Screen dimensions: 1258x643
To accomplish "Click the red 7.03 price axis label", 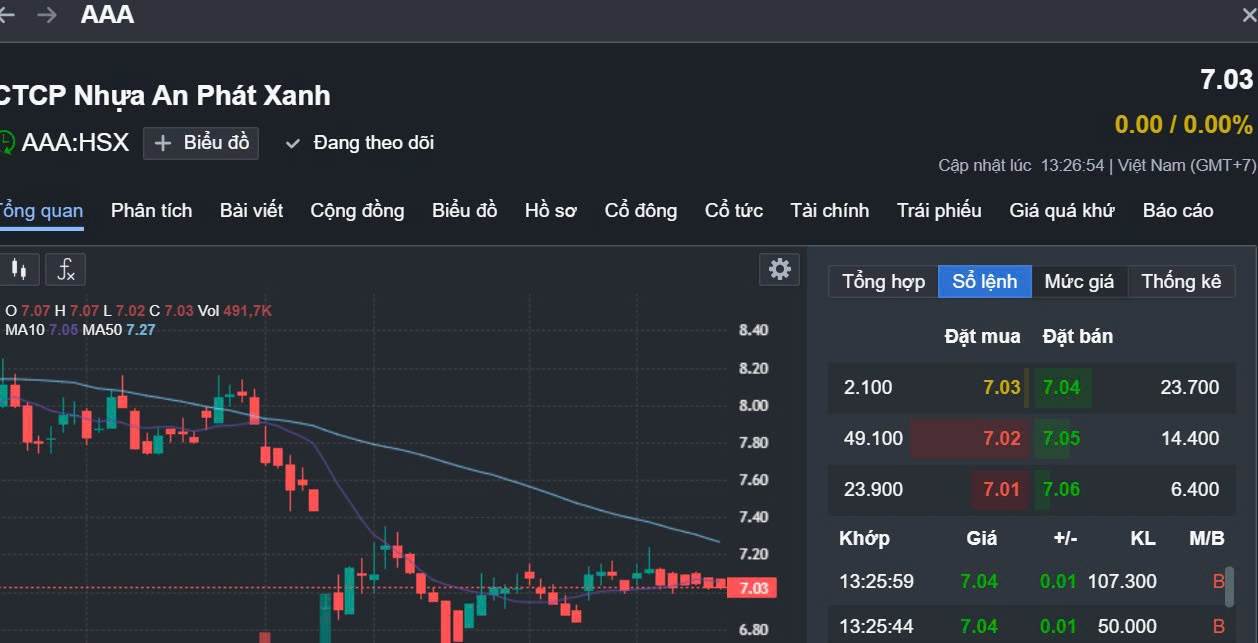I will click(x=753, y=588).
